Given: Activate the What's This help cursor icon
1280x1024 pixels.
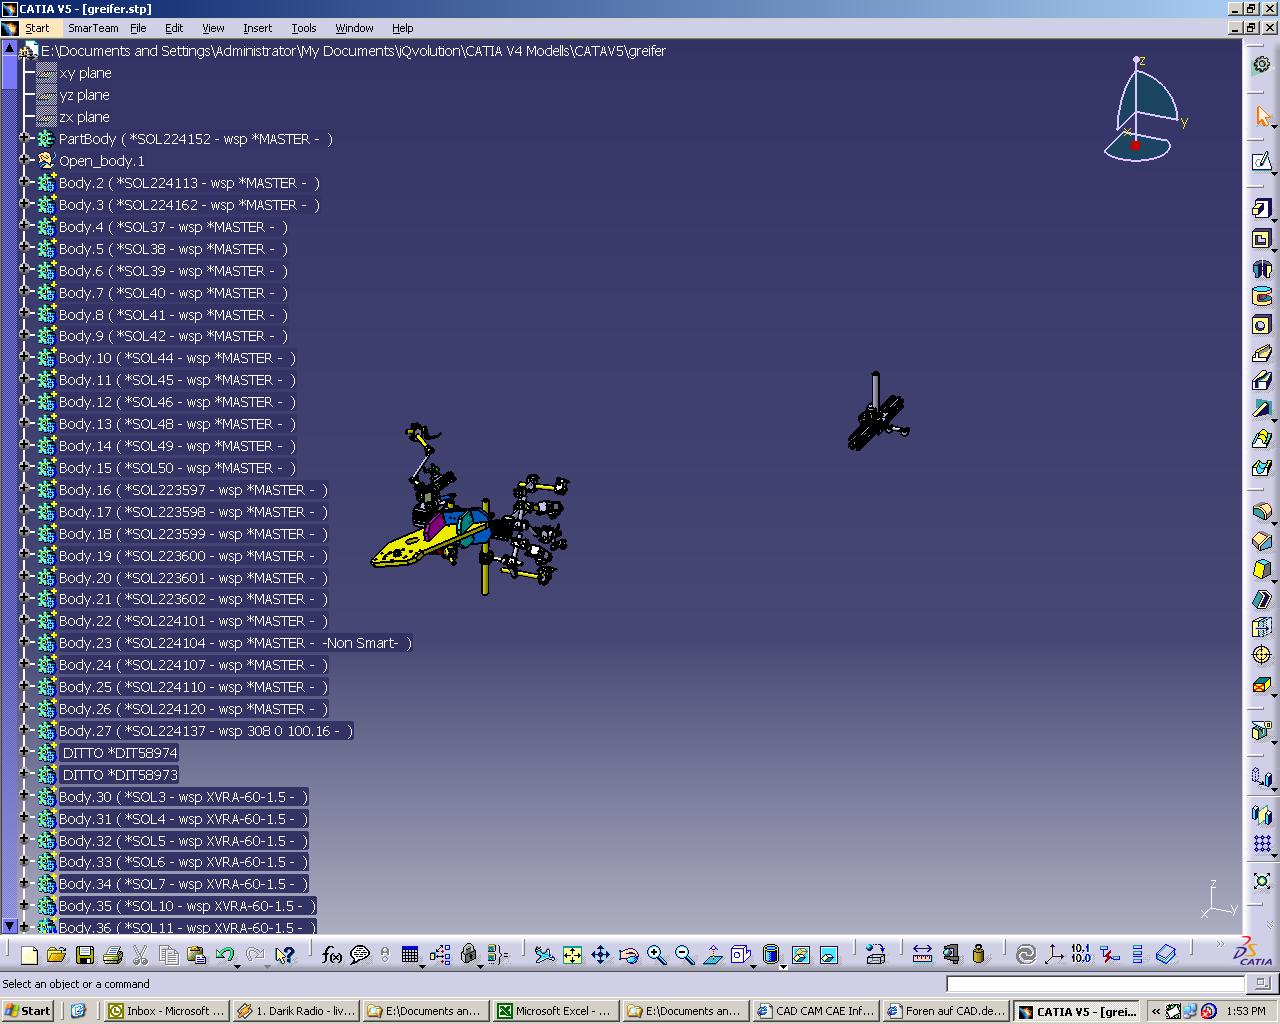Looking at the screenshot, I should point(285,955).
